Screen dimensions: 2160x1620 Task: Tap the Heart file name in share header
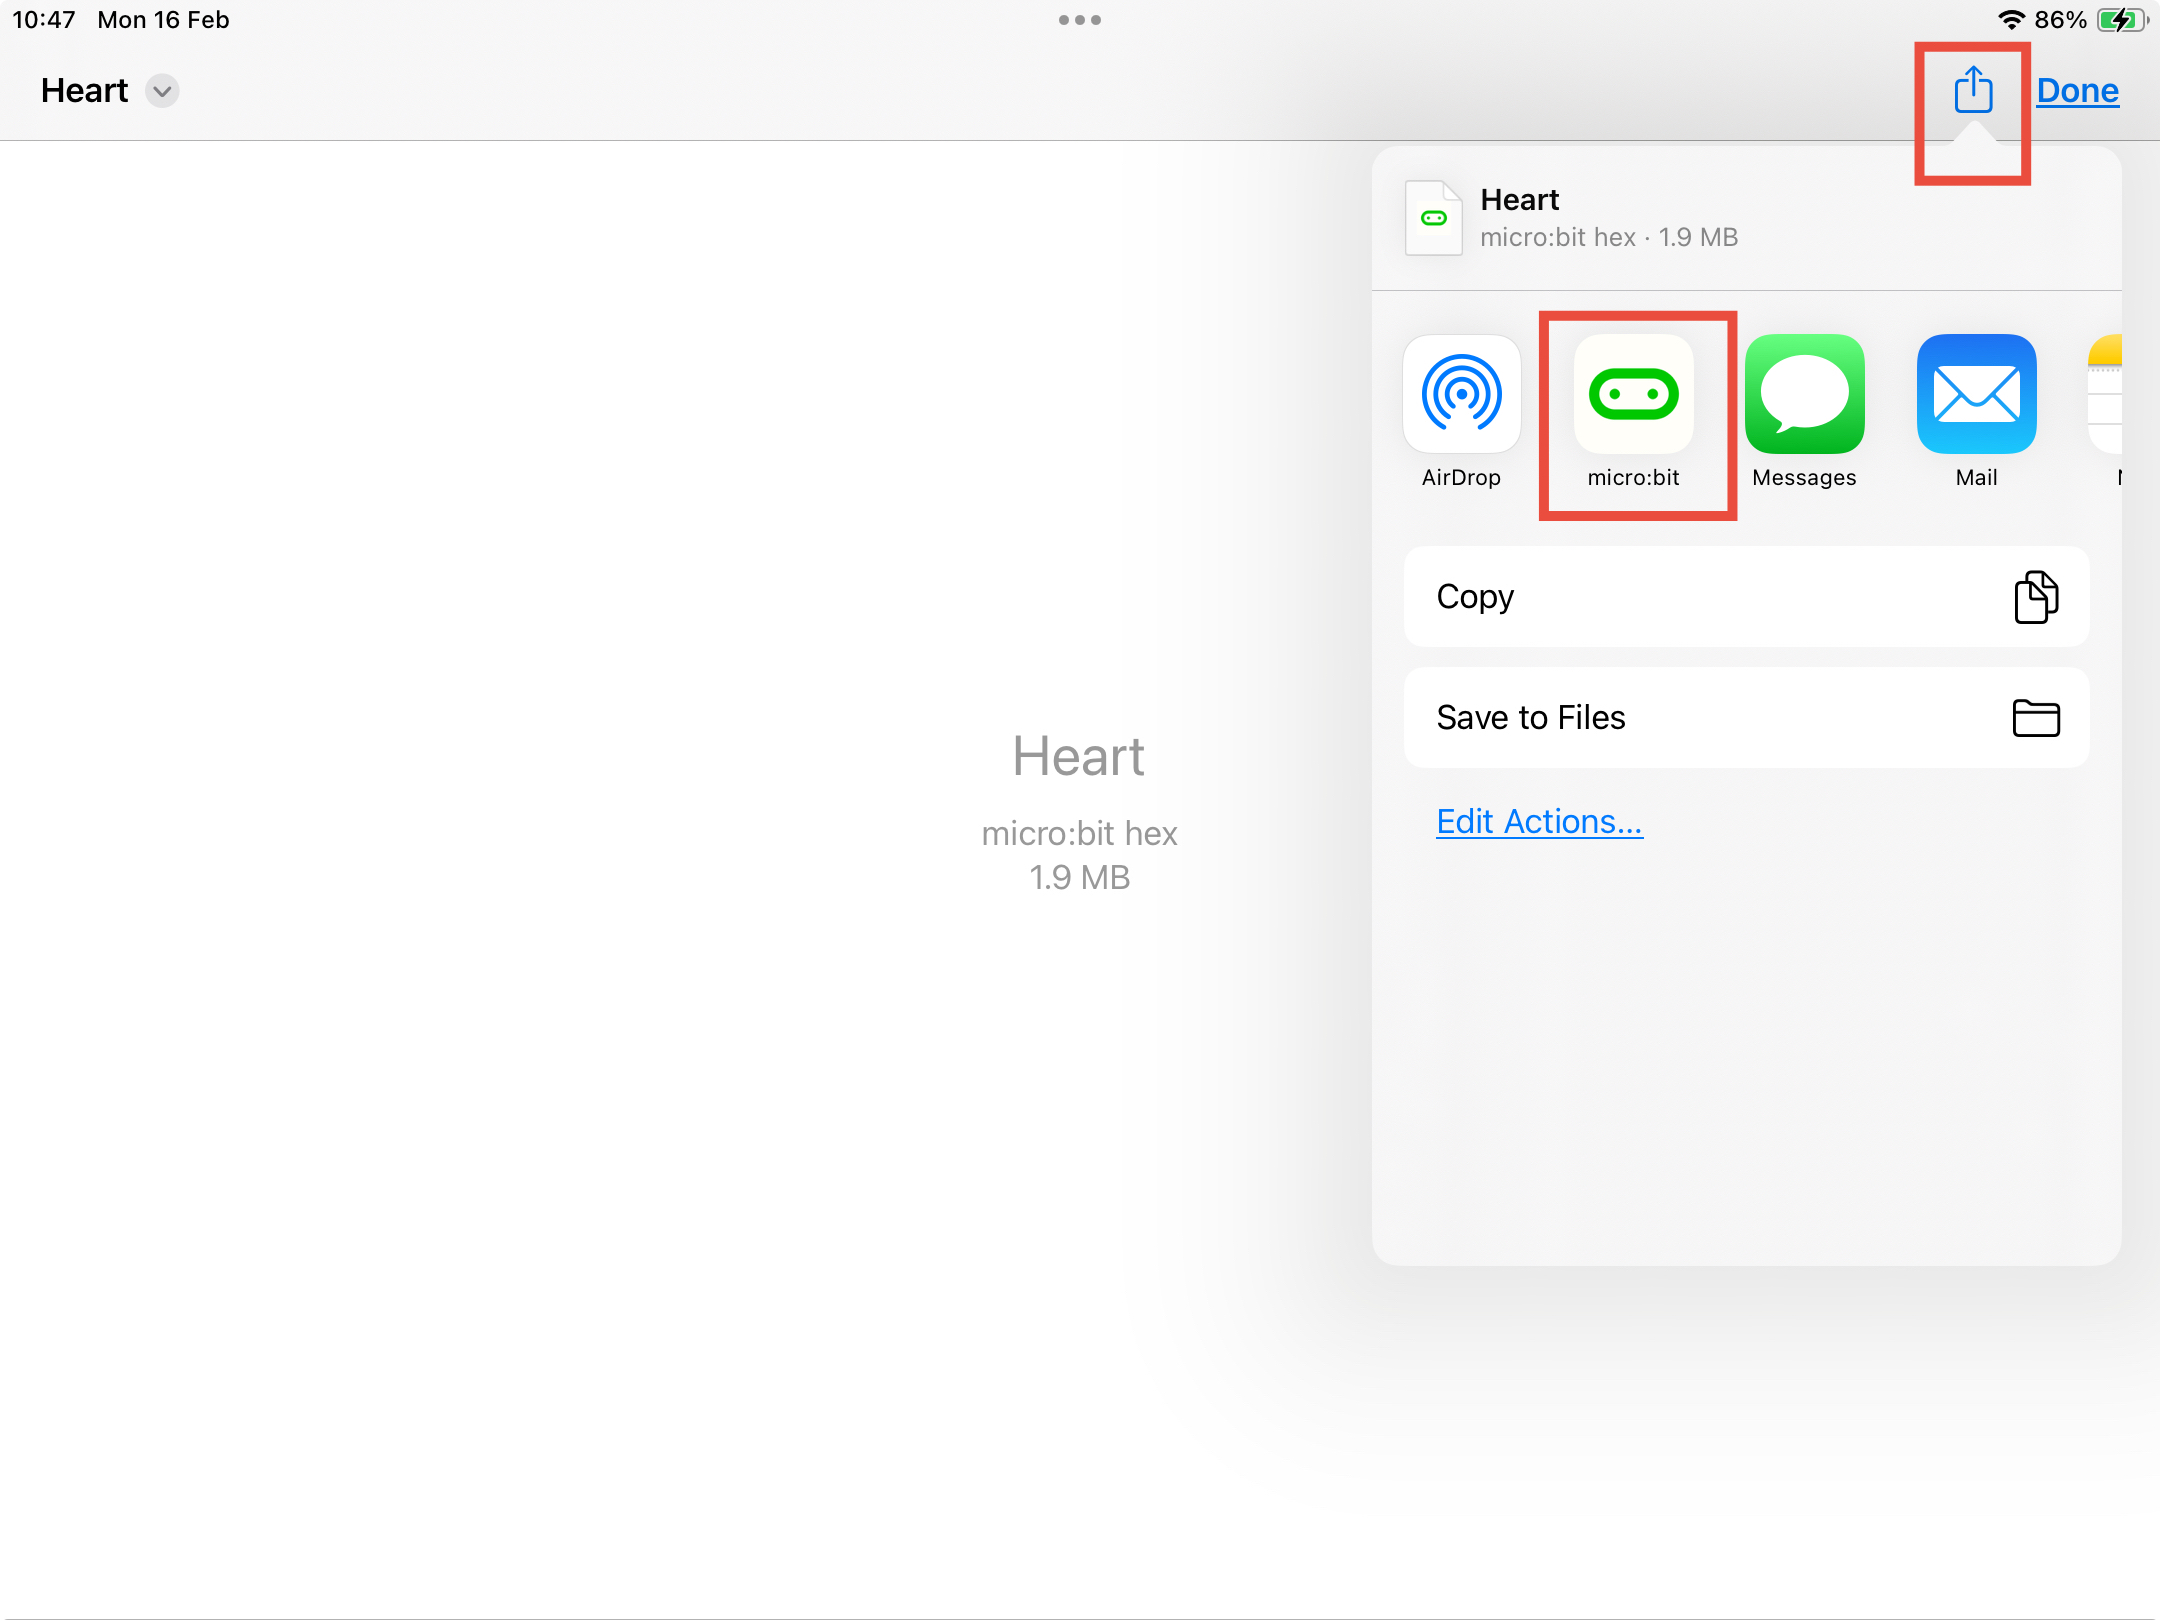pyautogui.click(x=1519, y=200)
